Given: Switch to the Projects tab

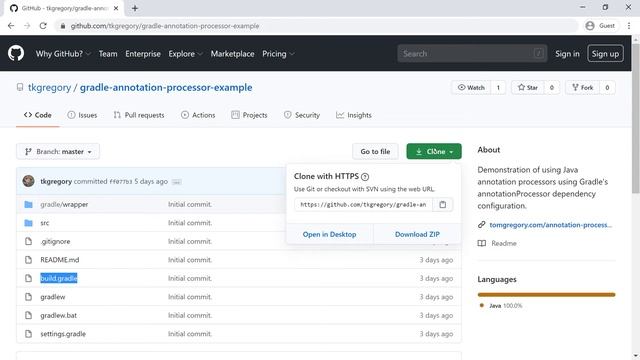Looking at the screenshot, I should 249,115.
